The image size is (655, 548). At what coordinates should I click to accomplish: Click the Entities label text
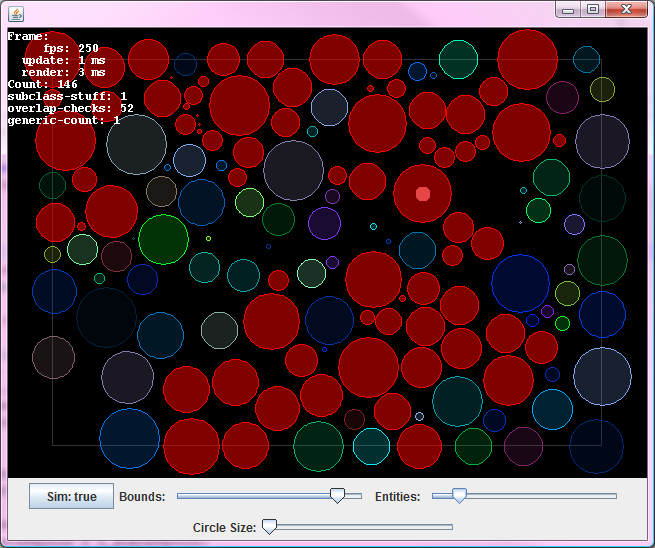pyautogui.click(x=397, y=497)
